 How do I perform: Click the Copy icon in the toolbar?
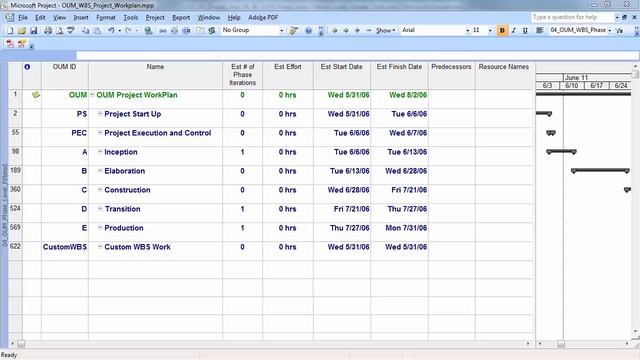click(85, 30)
